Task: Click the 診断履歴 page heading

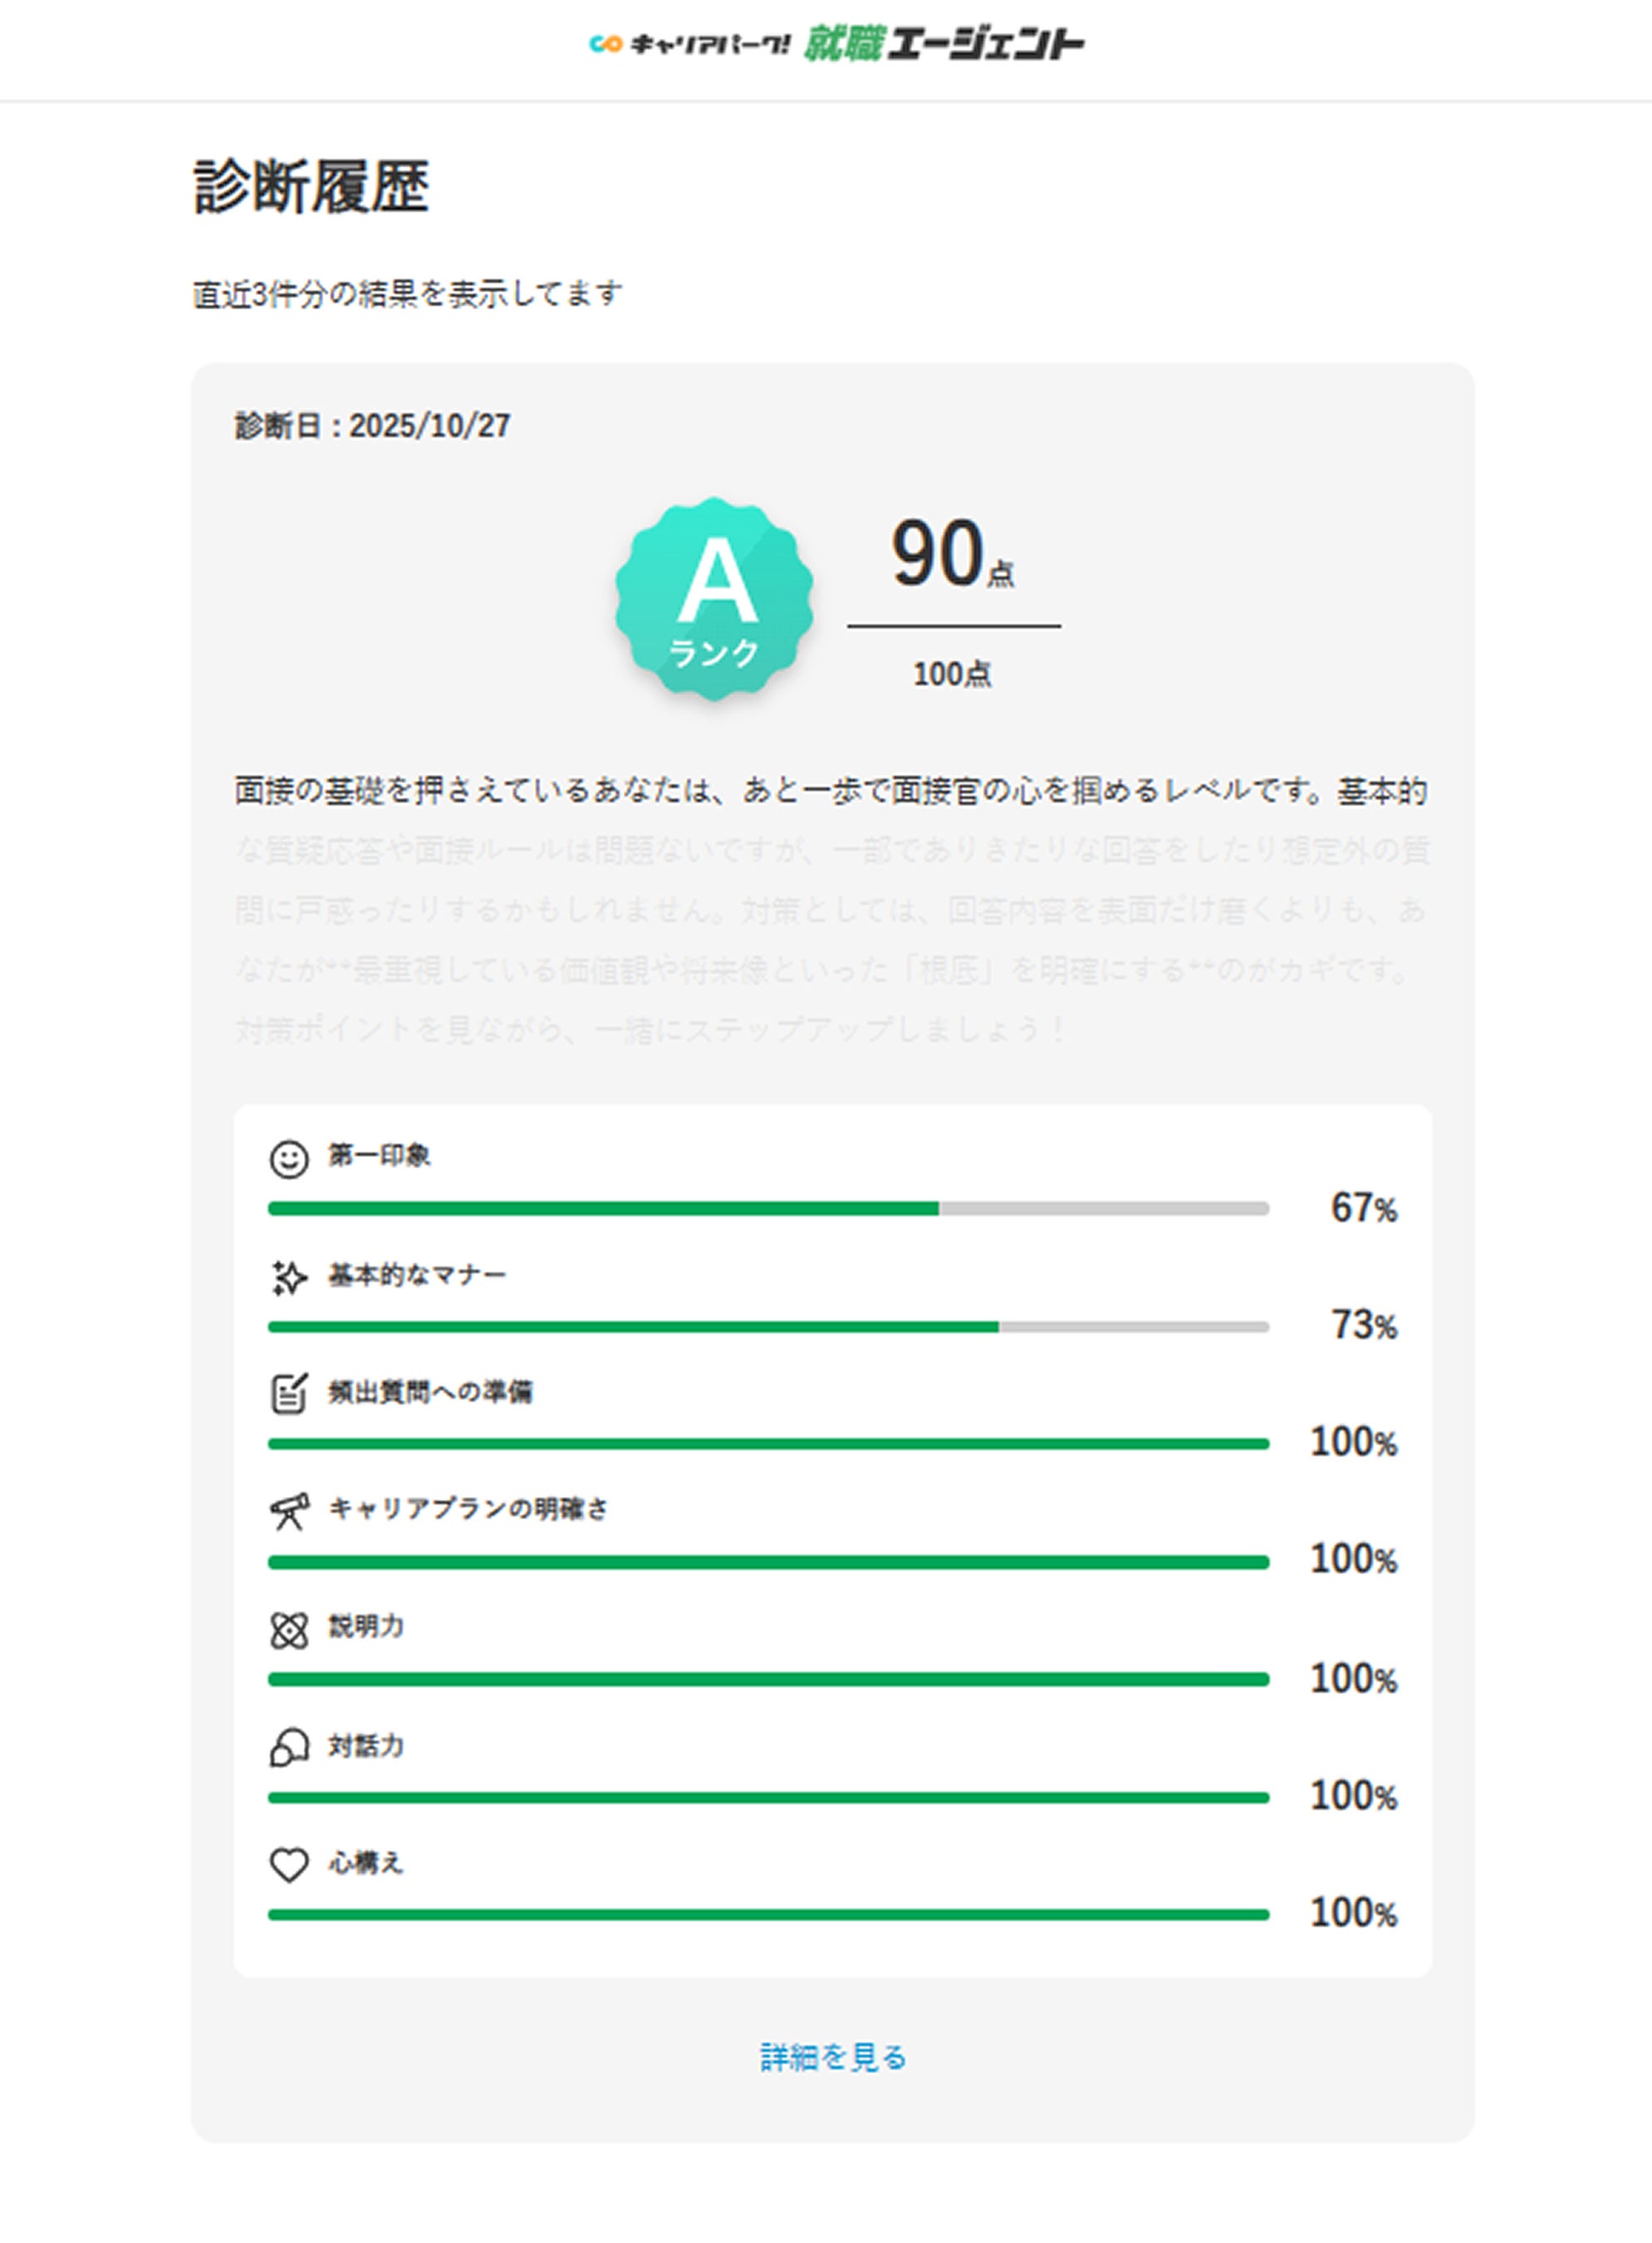Action: point(311,187)
